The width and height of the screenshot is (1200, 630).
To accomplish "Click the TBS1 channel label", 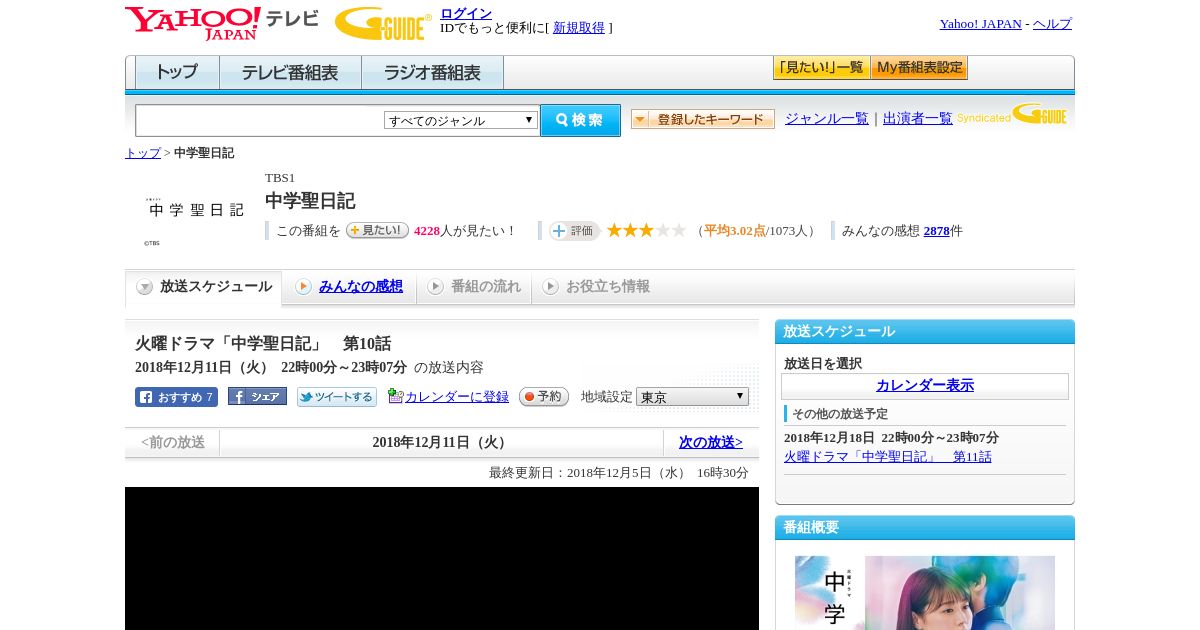I will point(280,178).
